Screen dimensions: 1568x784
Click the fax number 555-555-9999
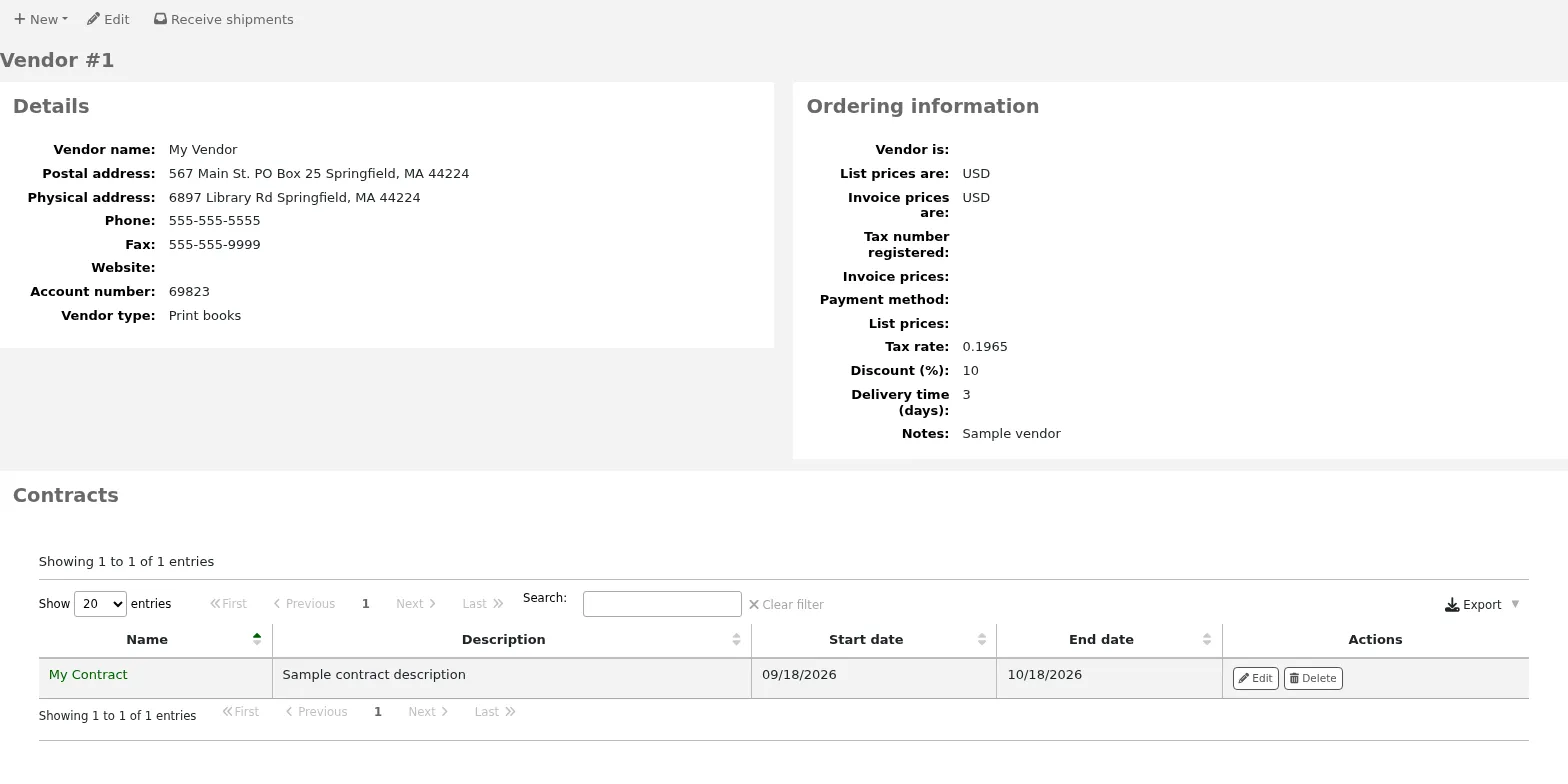(x=214, y=245)
